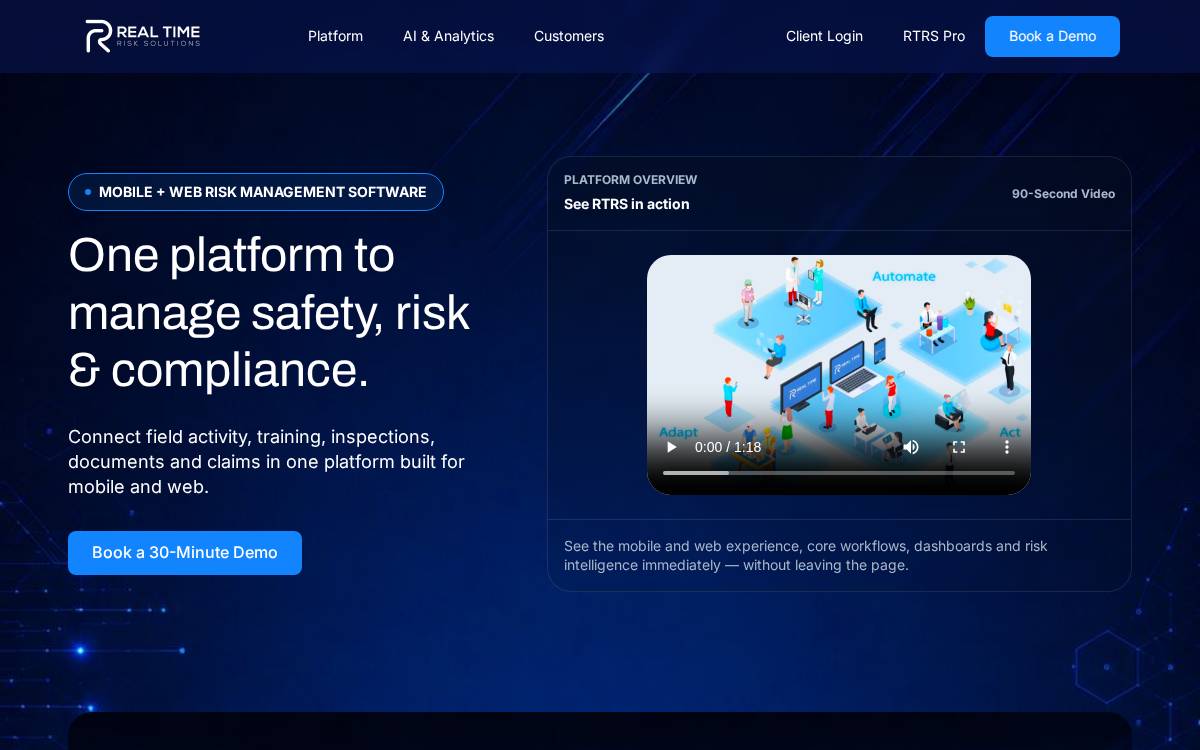Image resolution: width=1200 pixels, height=750 pixels.
Task: Click the "See RTRS in action" heading
Action: pyautogui.click(x=627, y=204)
